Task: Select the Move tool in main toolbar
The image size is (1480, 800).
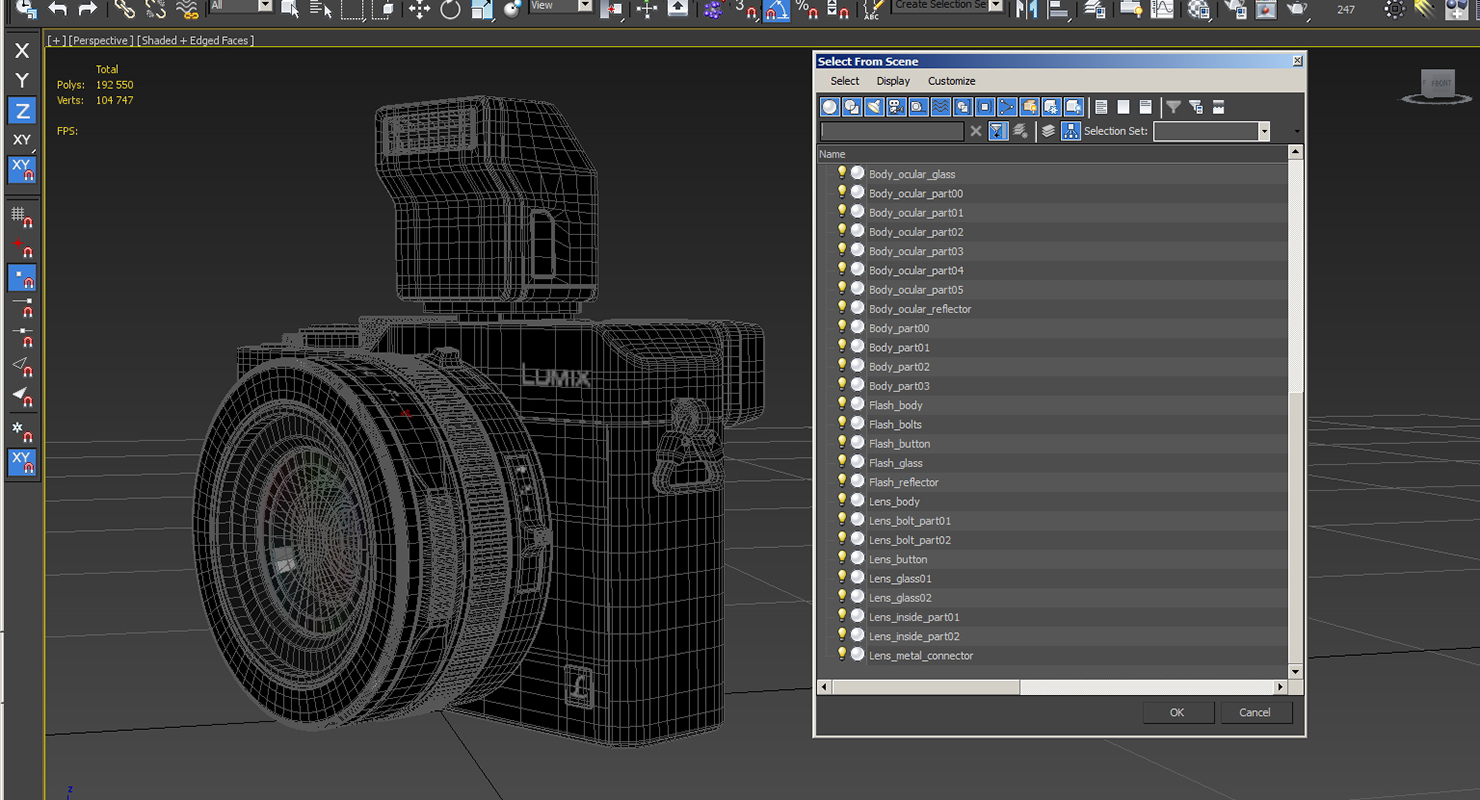Action: click(419, 9)
